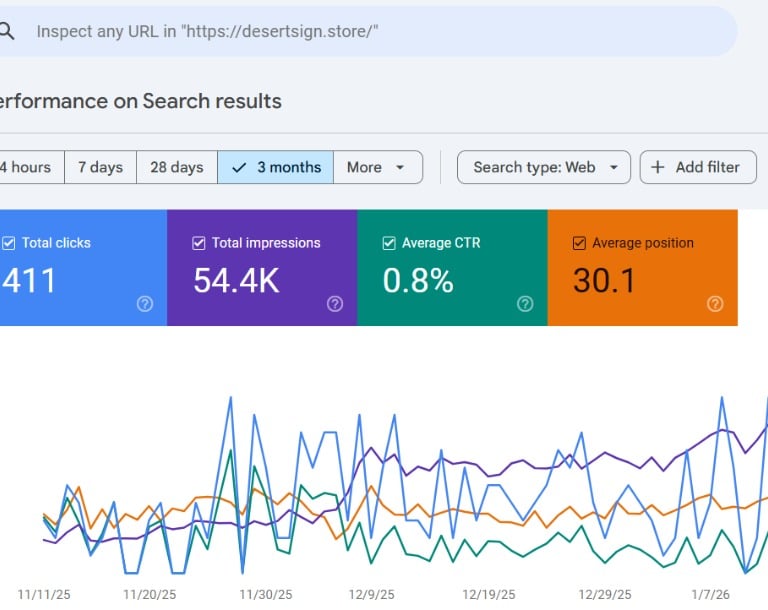
Task: Open the More date range dropdown
Action: pyautogui.click(x=377, y=167)
